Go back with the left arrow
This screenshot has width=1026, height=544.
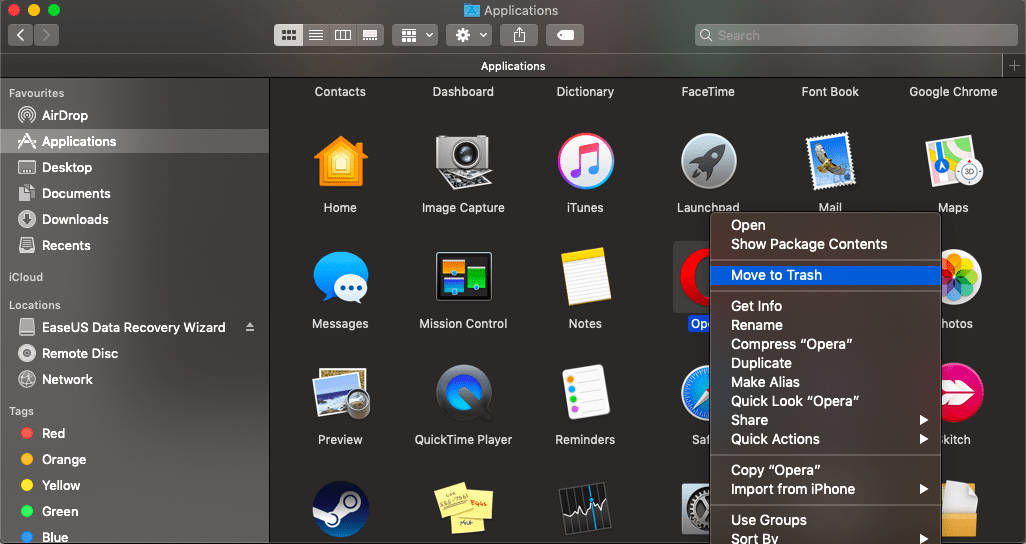[21, 35]
